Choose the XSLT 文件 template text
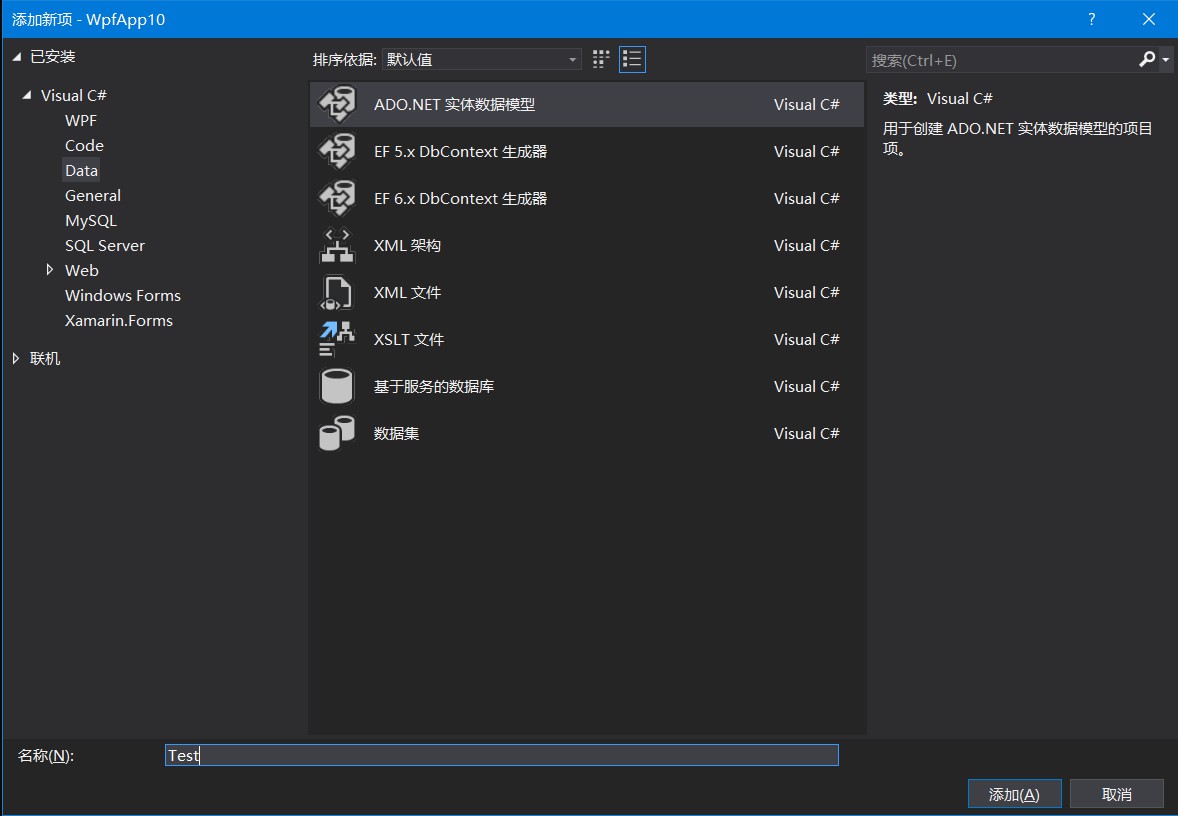 pos(409,340)
